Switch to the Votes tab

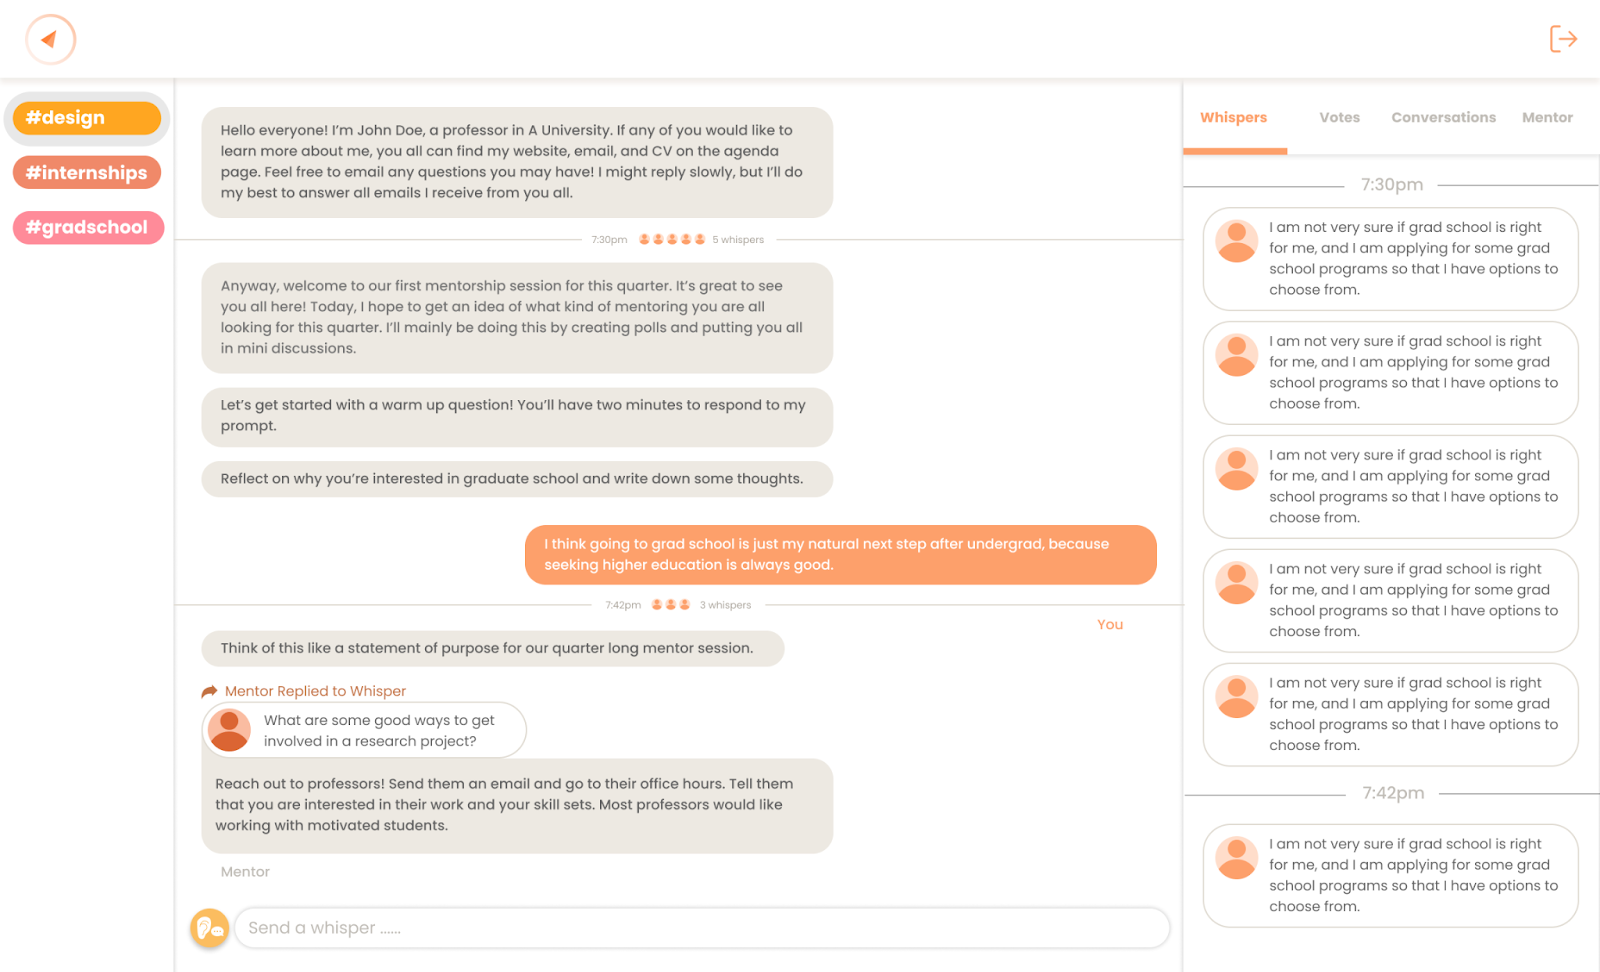tap(1339, 118)
